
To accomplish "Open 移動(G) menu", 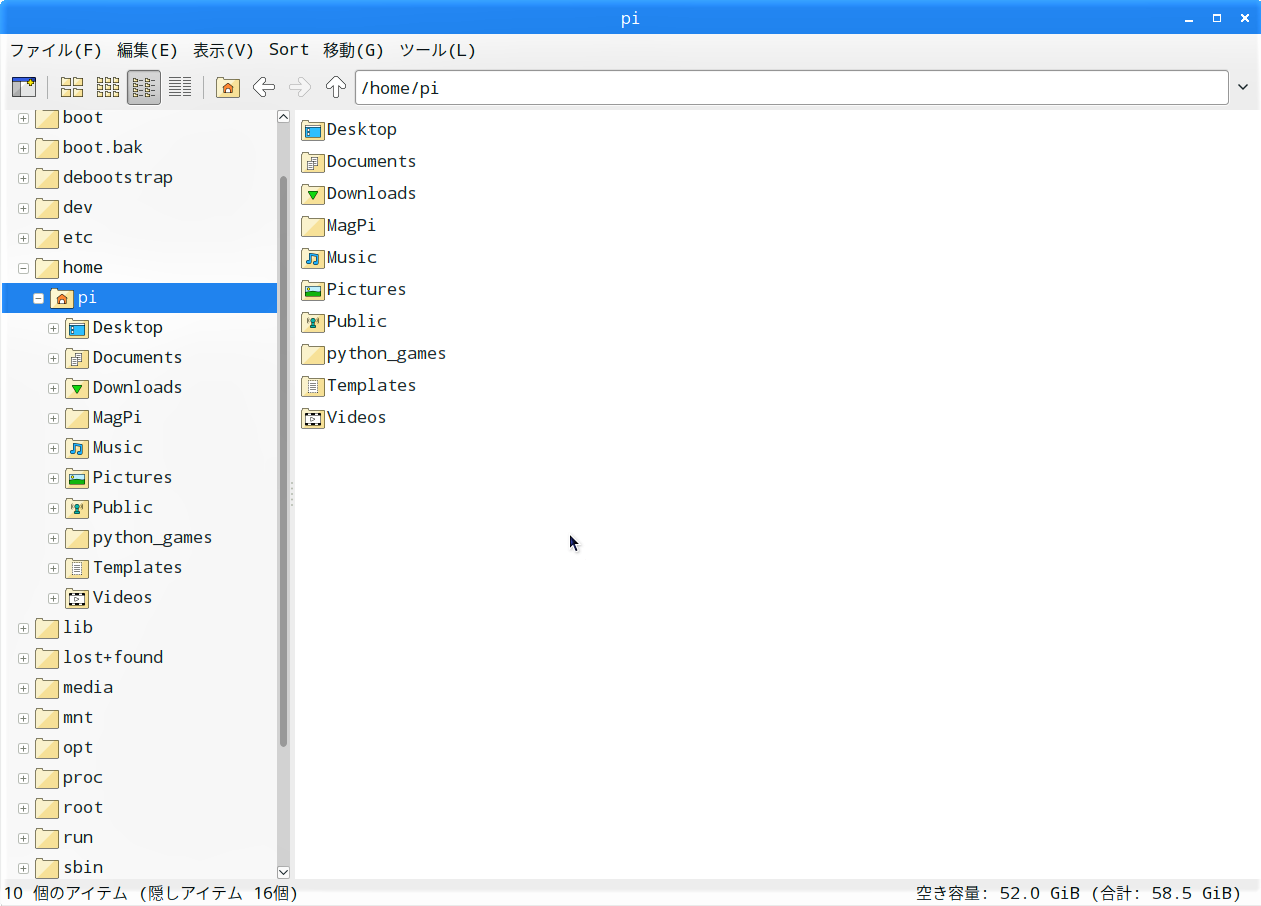I will tap(353, 50).
